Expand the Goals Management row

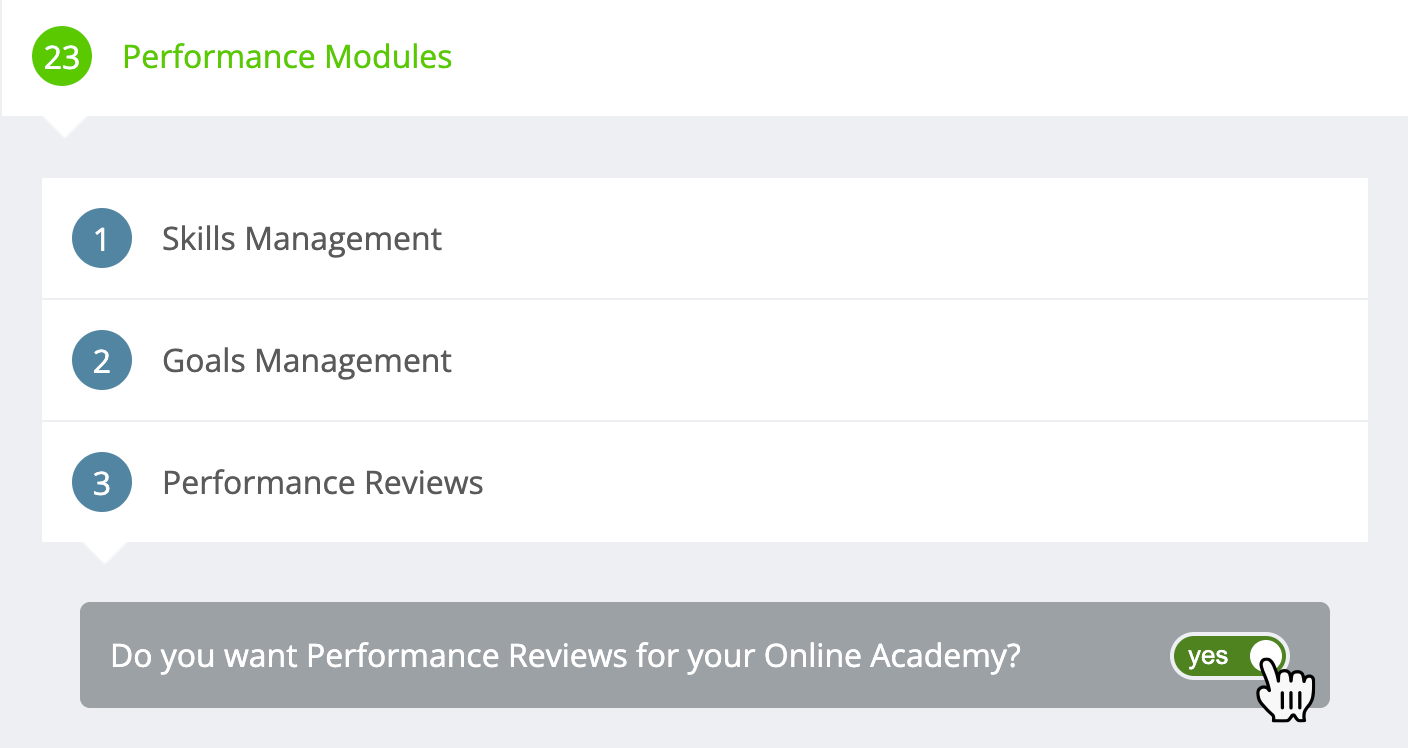(x=704, y=360)
